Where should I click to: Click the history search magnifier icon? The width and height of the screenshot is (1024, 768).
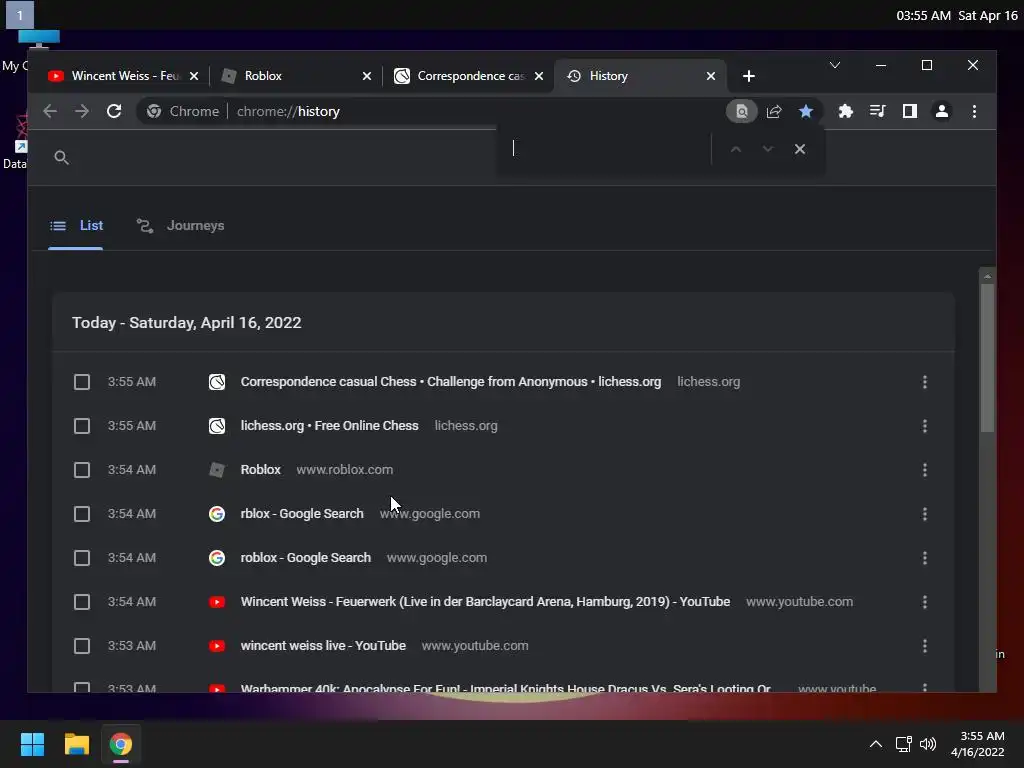[61, 157]
